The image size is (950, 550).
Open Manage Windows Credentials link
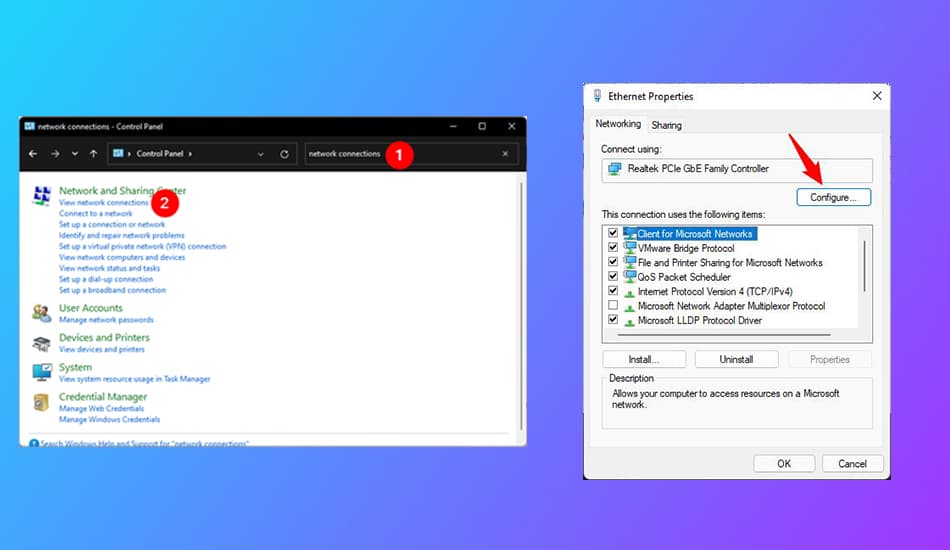(x=109, y=419)
